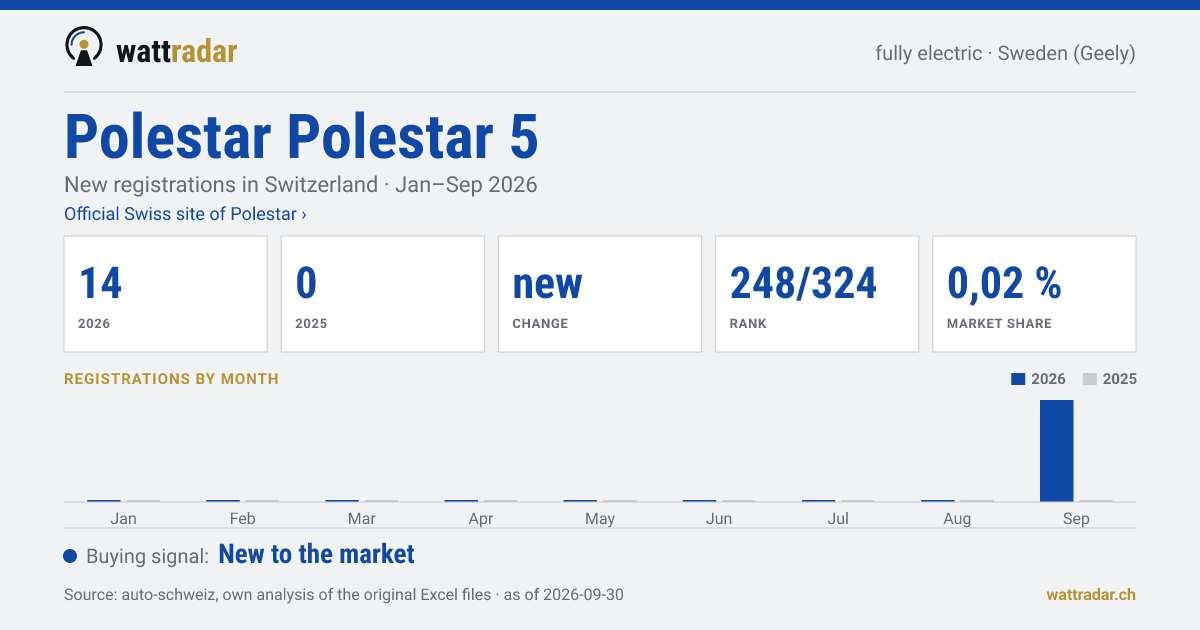Open the Official Swiss site of Polestar link
This screenshot has width=1200, height=630.
click(x=185, y=214)
